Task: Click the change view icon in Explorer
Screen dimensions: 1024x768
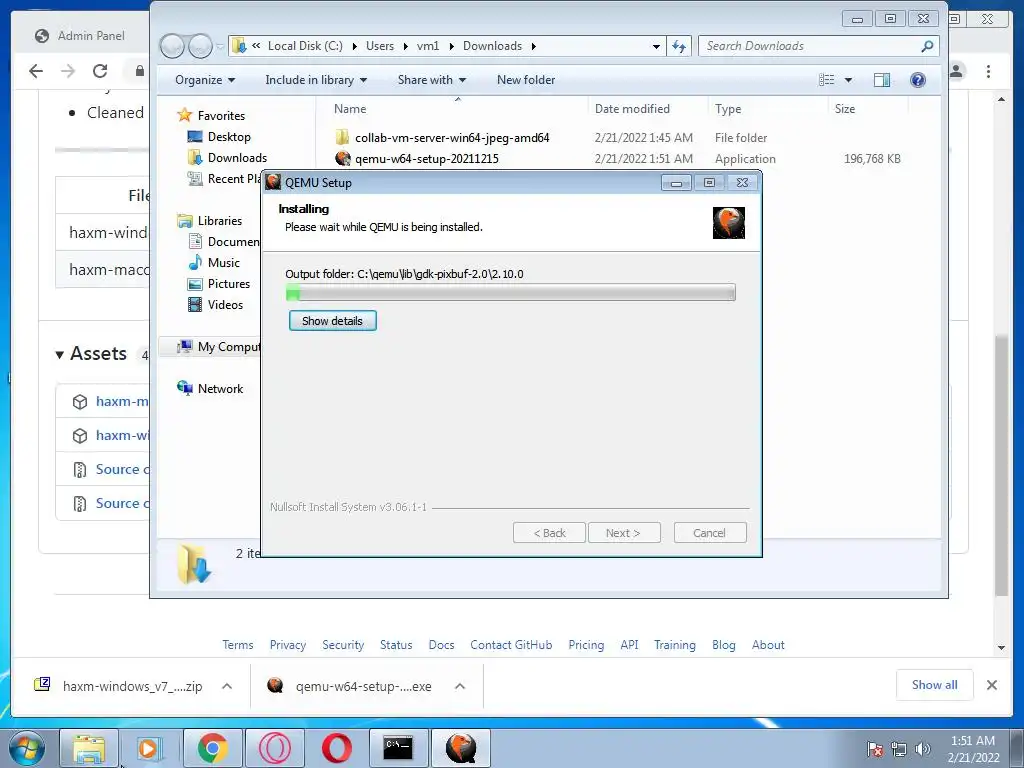Action: tap(827, 80)
